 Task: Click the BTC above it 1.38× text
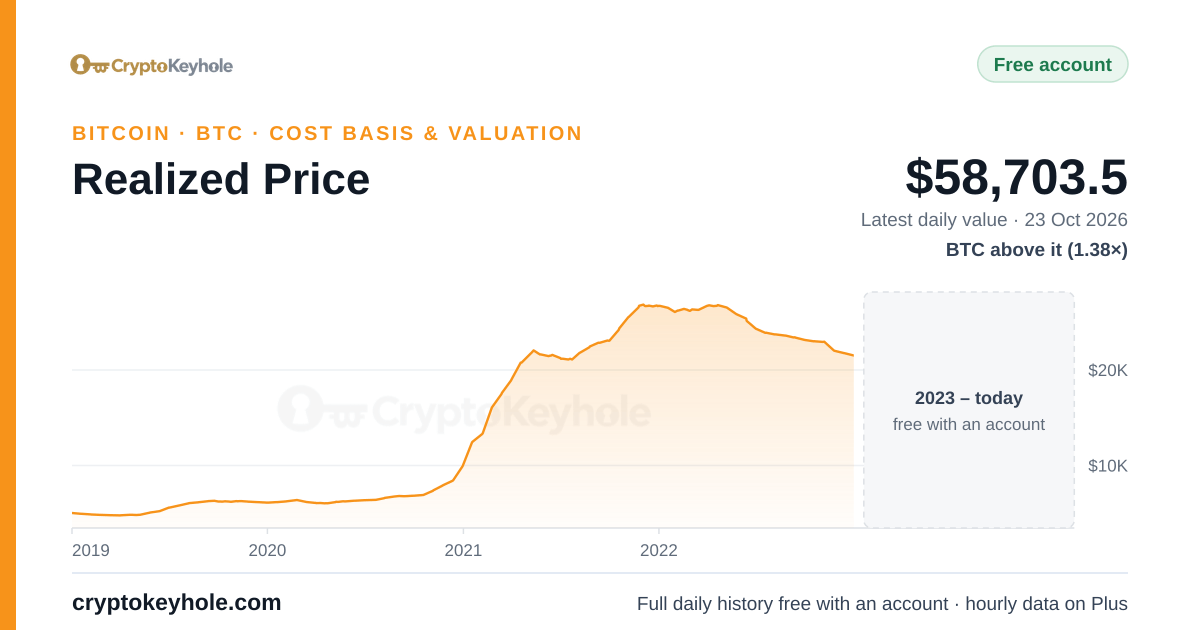1037,250
